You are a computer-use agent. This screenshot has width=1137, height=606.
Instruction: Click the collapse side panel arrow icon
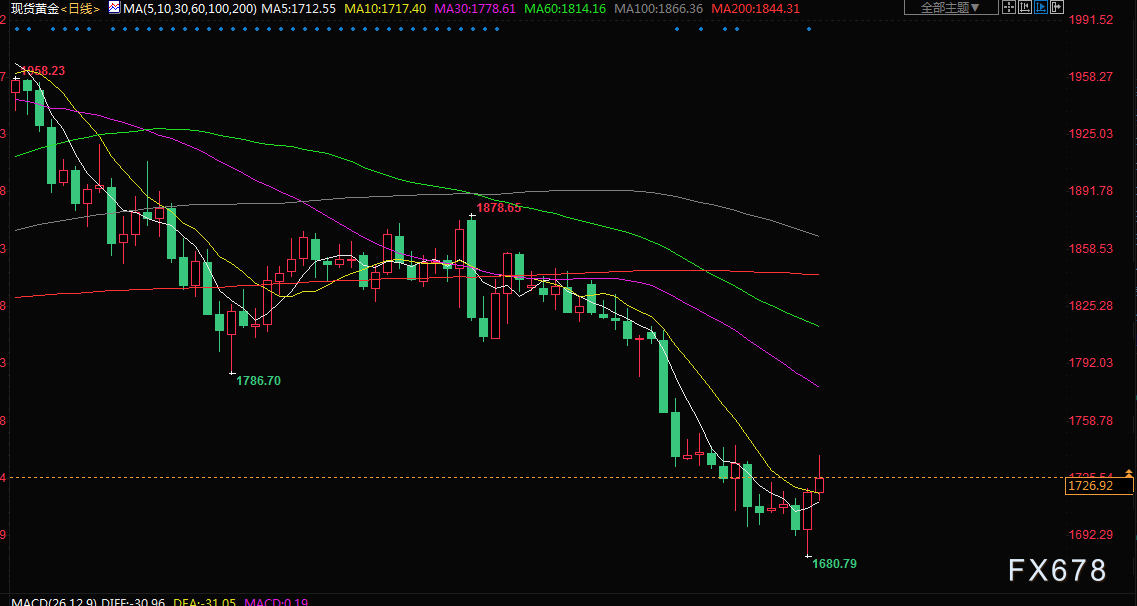coord(1057,7)
